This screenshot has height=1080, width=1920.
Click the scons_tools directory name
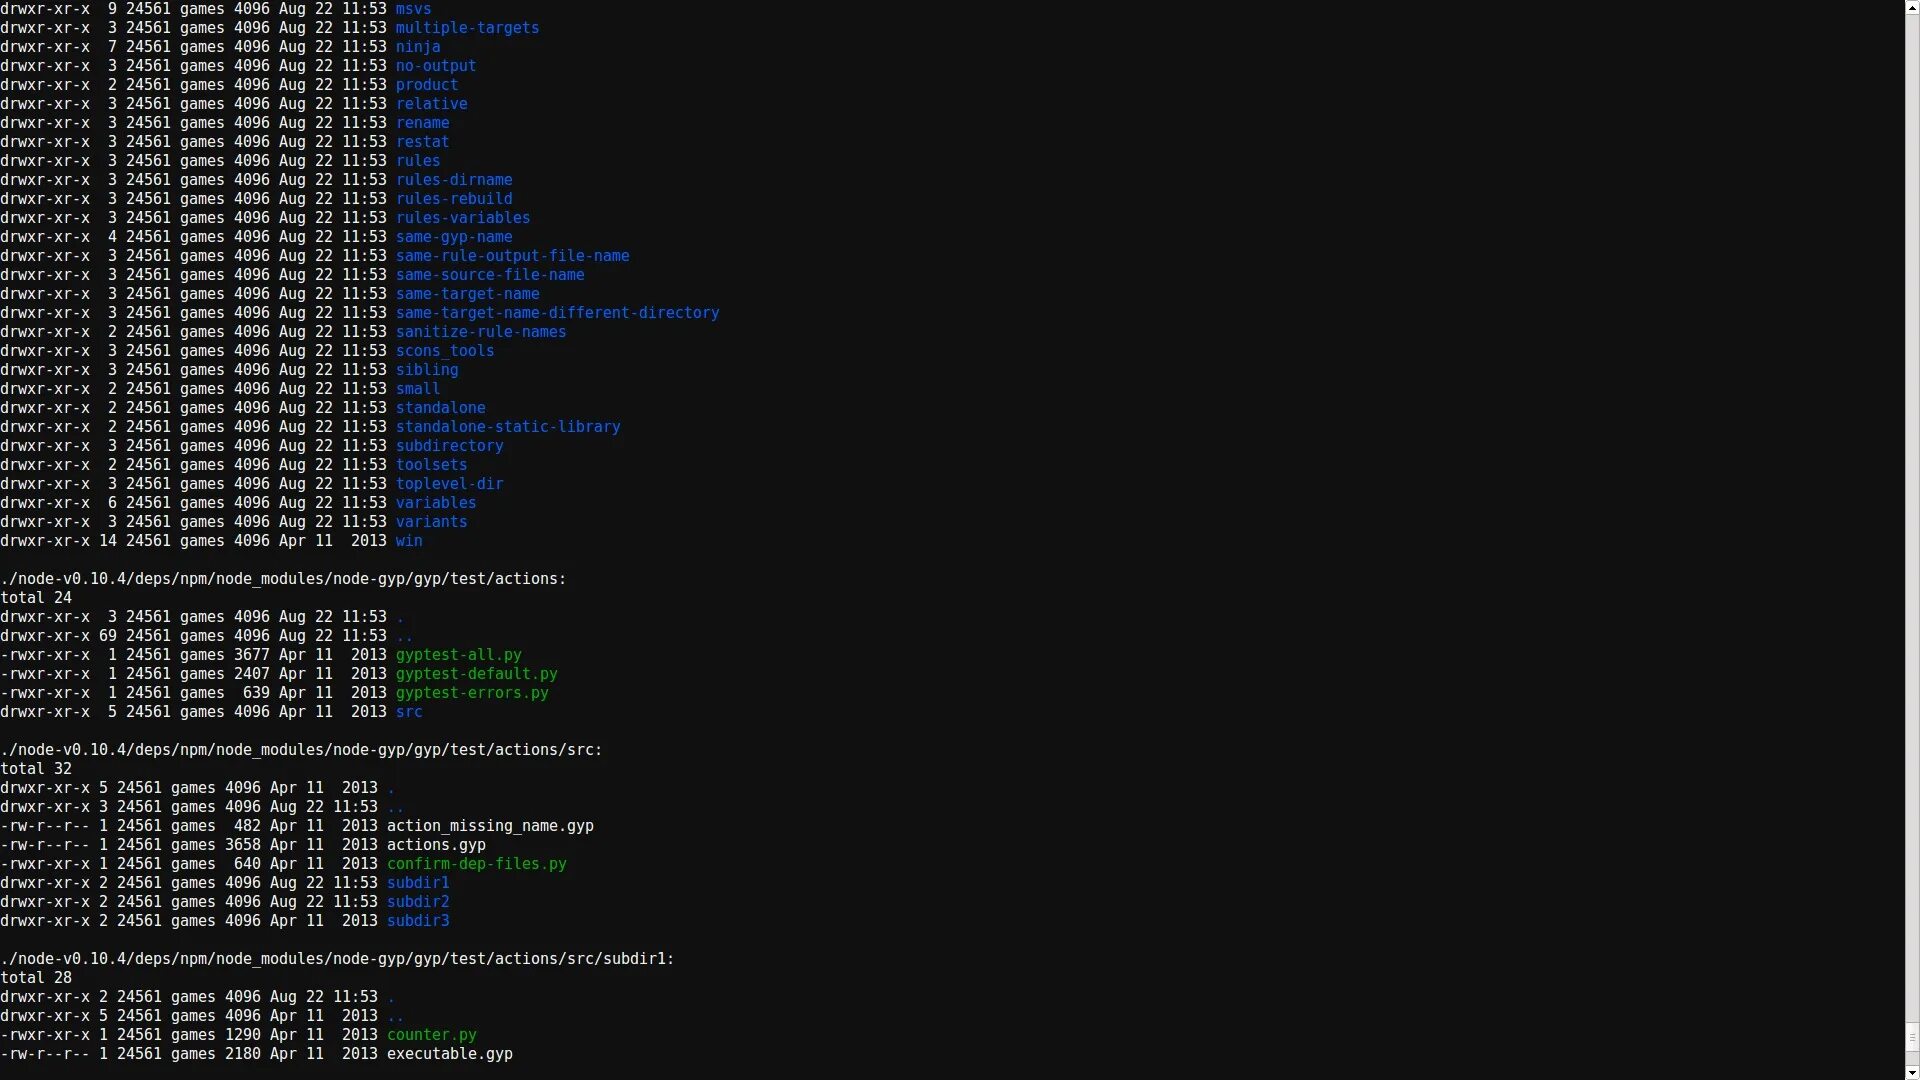click(x=444, y=351)
